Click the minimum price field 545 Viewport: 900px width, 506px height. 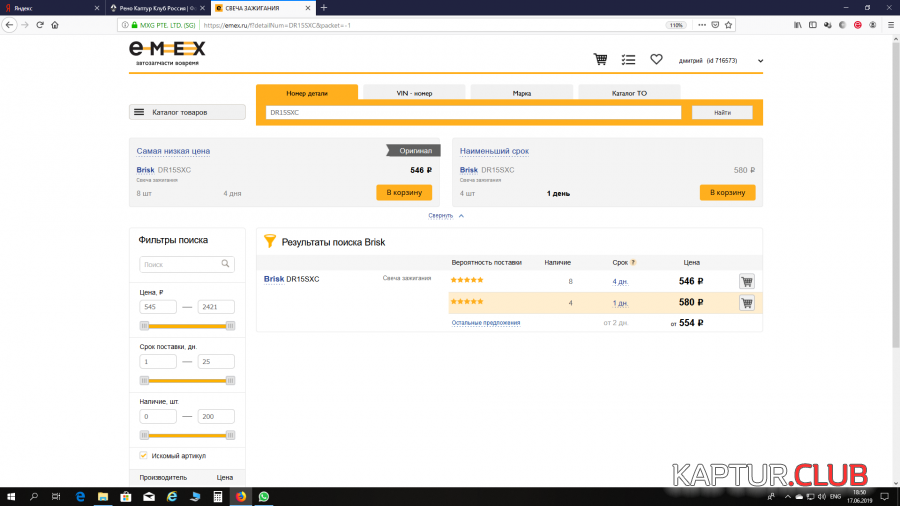(158, 307)
